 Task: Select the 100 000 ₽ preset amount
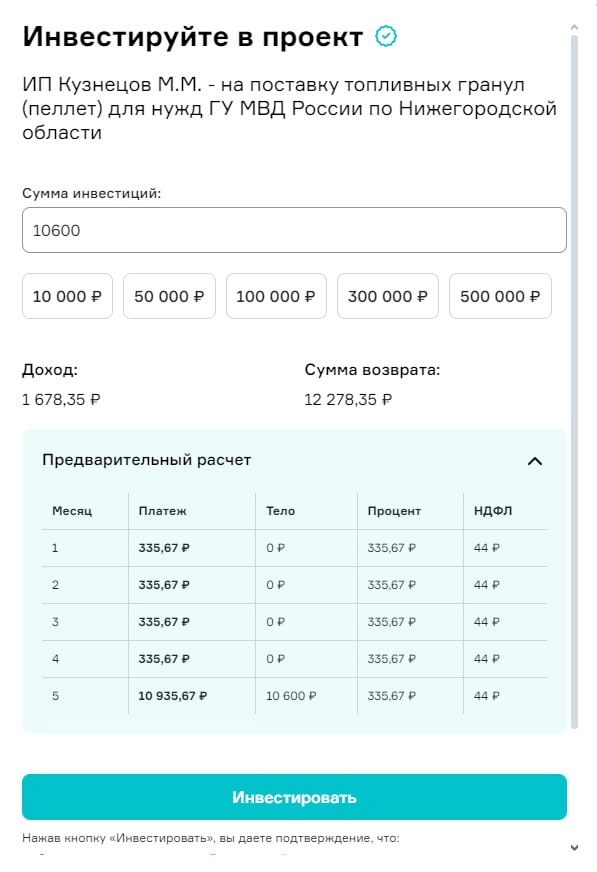point(276,296)
